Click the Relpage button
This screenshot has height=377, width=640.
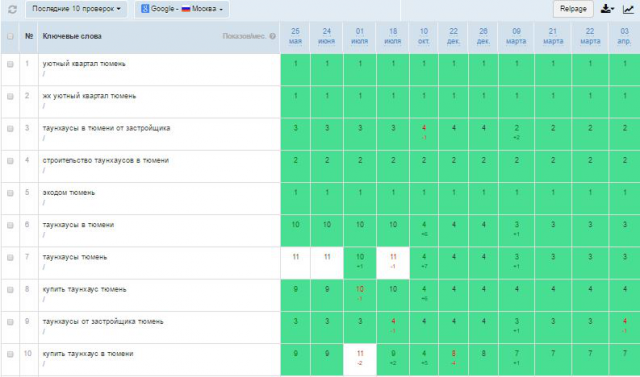click(x=573, y=9)
